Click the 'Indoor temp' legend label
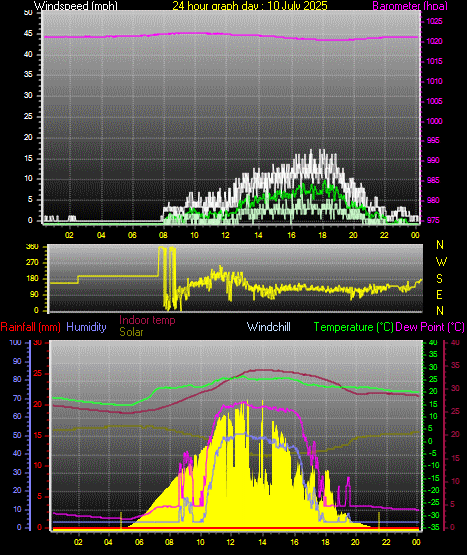This screenshot has width=467, height=555. coord(147,320)
